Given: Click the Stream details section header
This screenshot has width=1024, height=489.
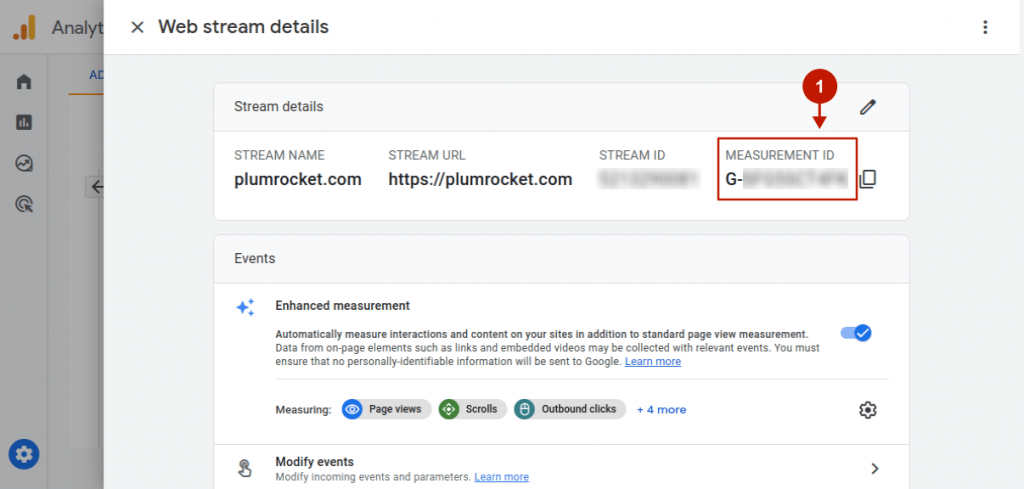Looking at the screenshot, I should 279,106.
